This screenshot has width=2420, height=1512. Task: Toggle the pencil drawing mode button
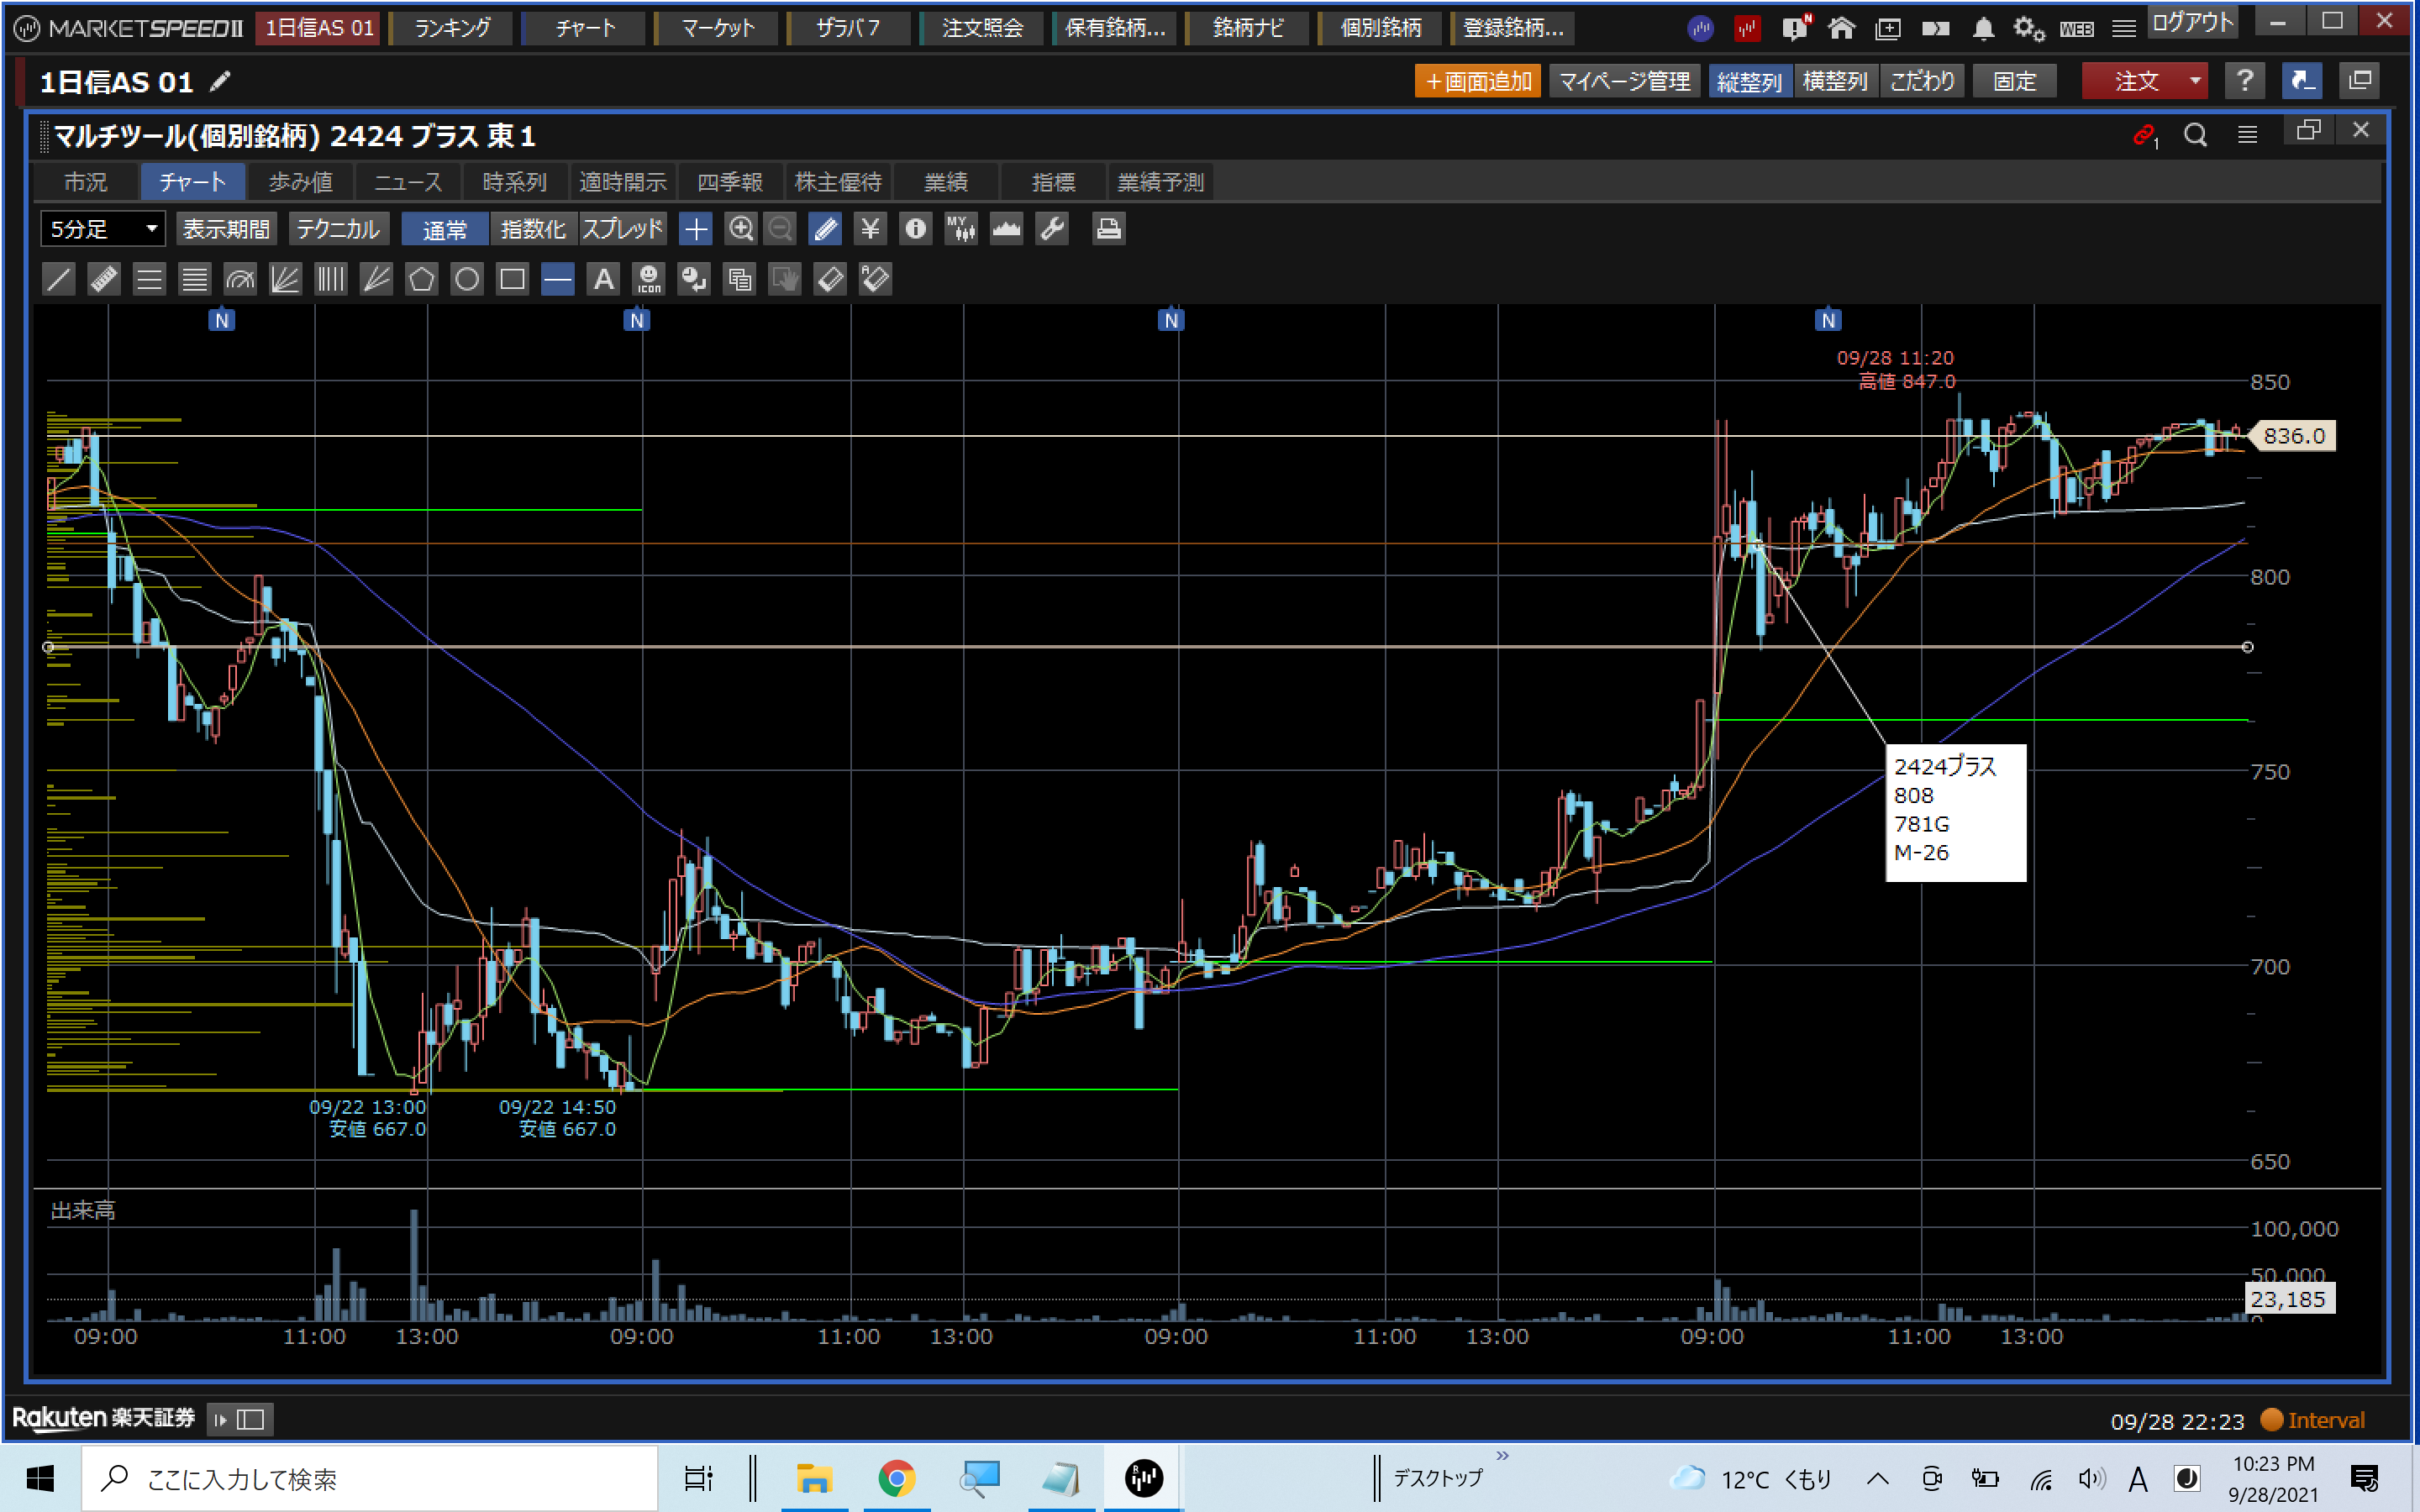825,229
